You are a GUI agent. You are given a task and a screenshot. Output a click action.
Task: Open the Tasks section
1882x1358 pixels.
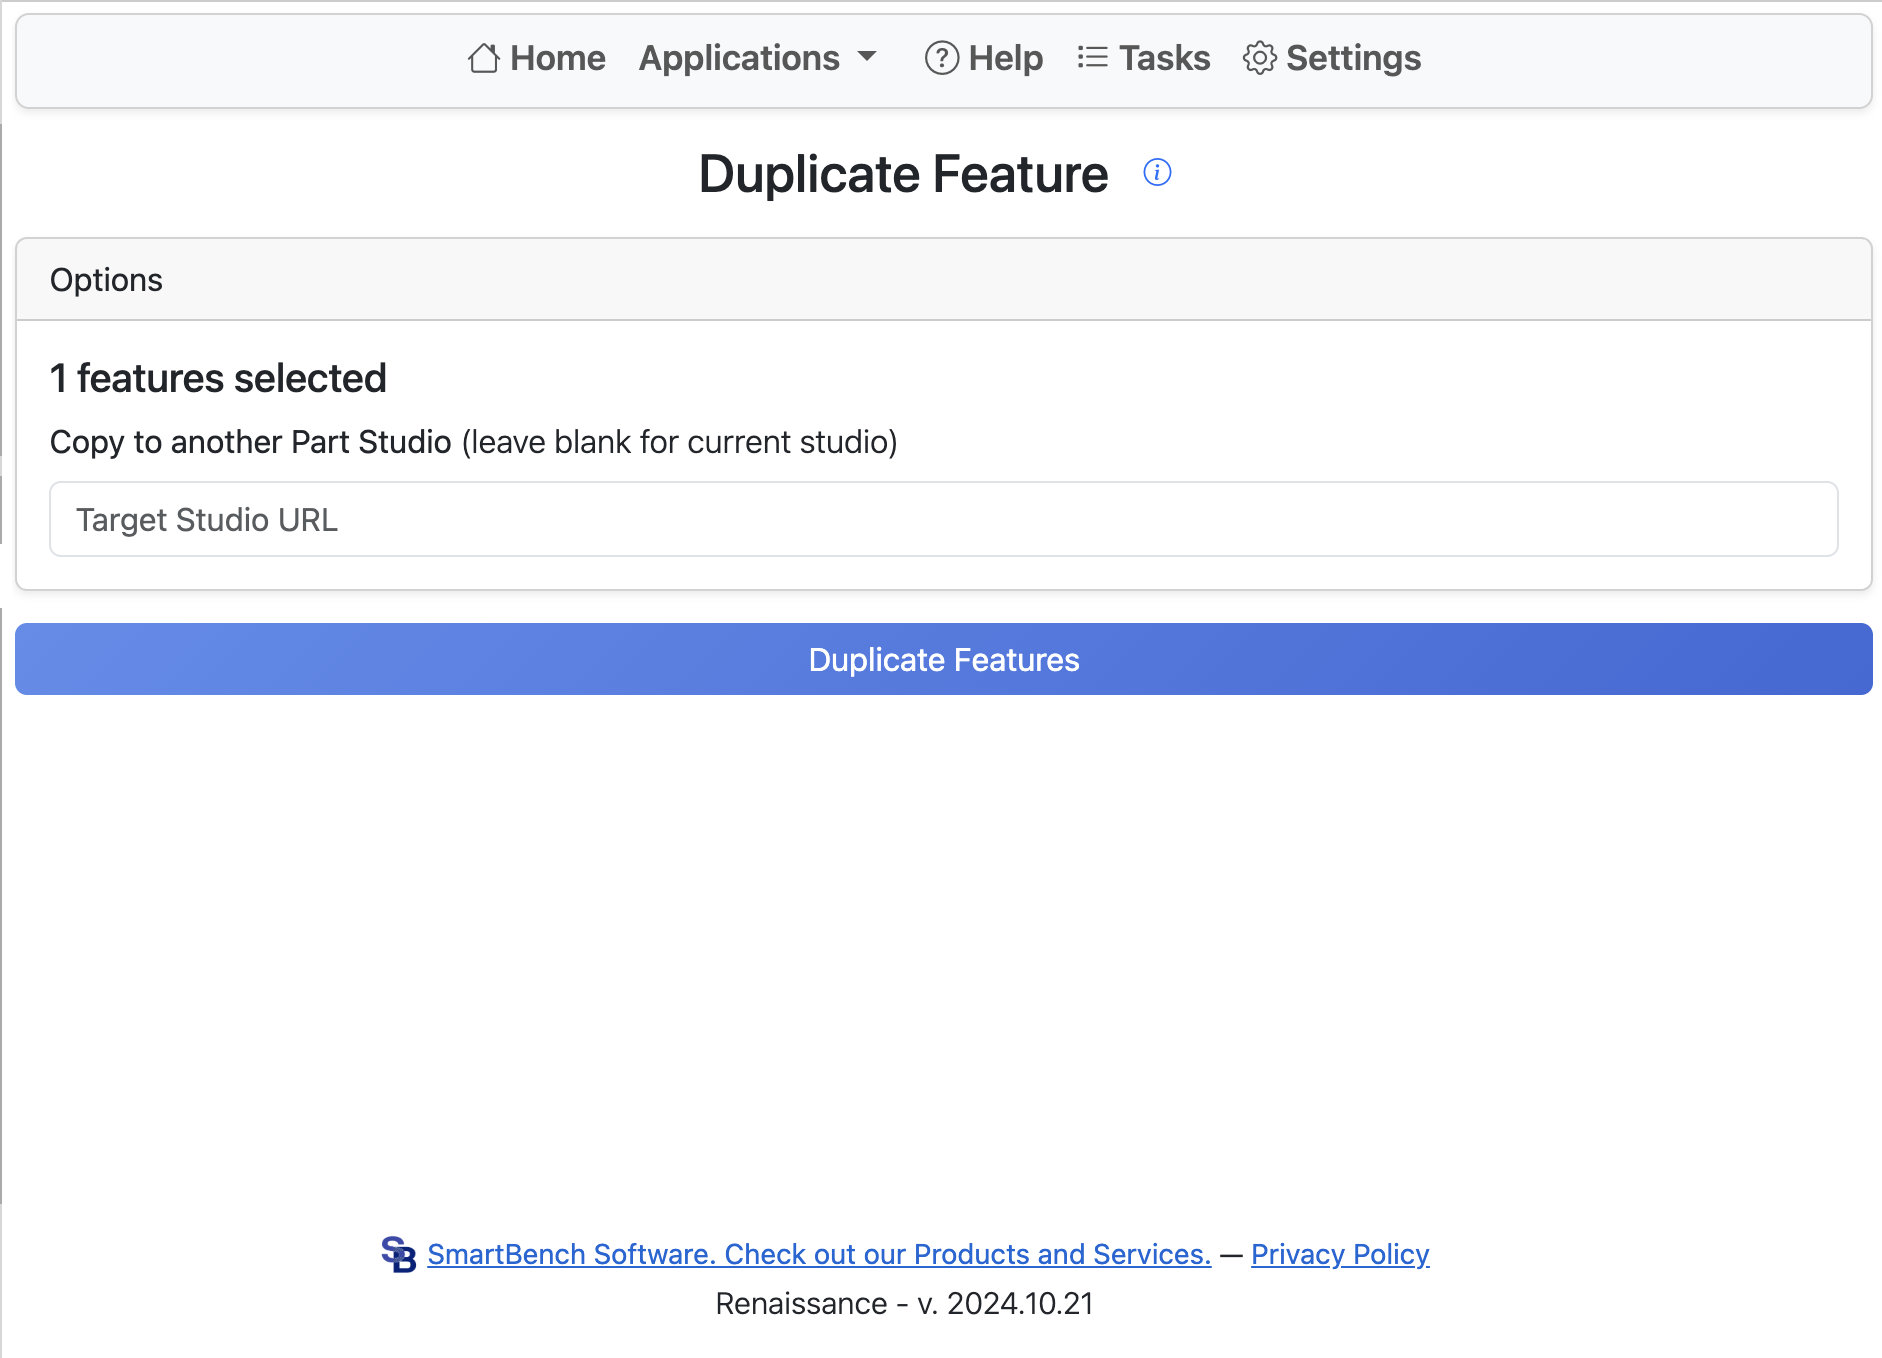click(1164, 58)
